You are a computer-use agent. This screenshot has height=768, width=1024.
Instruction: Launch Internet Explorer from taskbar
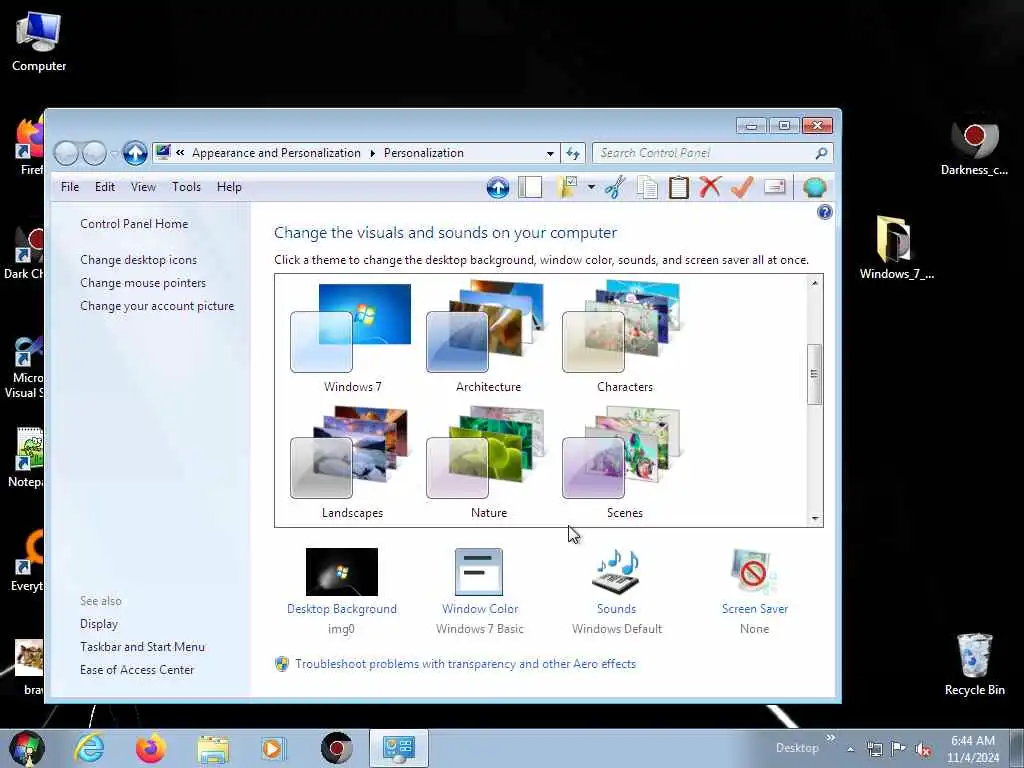coord(89,748)
